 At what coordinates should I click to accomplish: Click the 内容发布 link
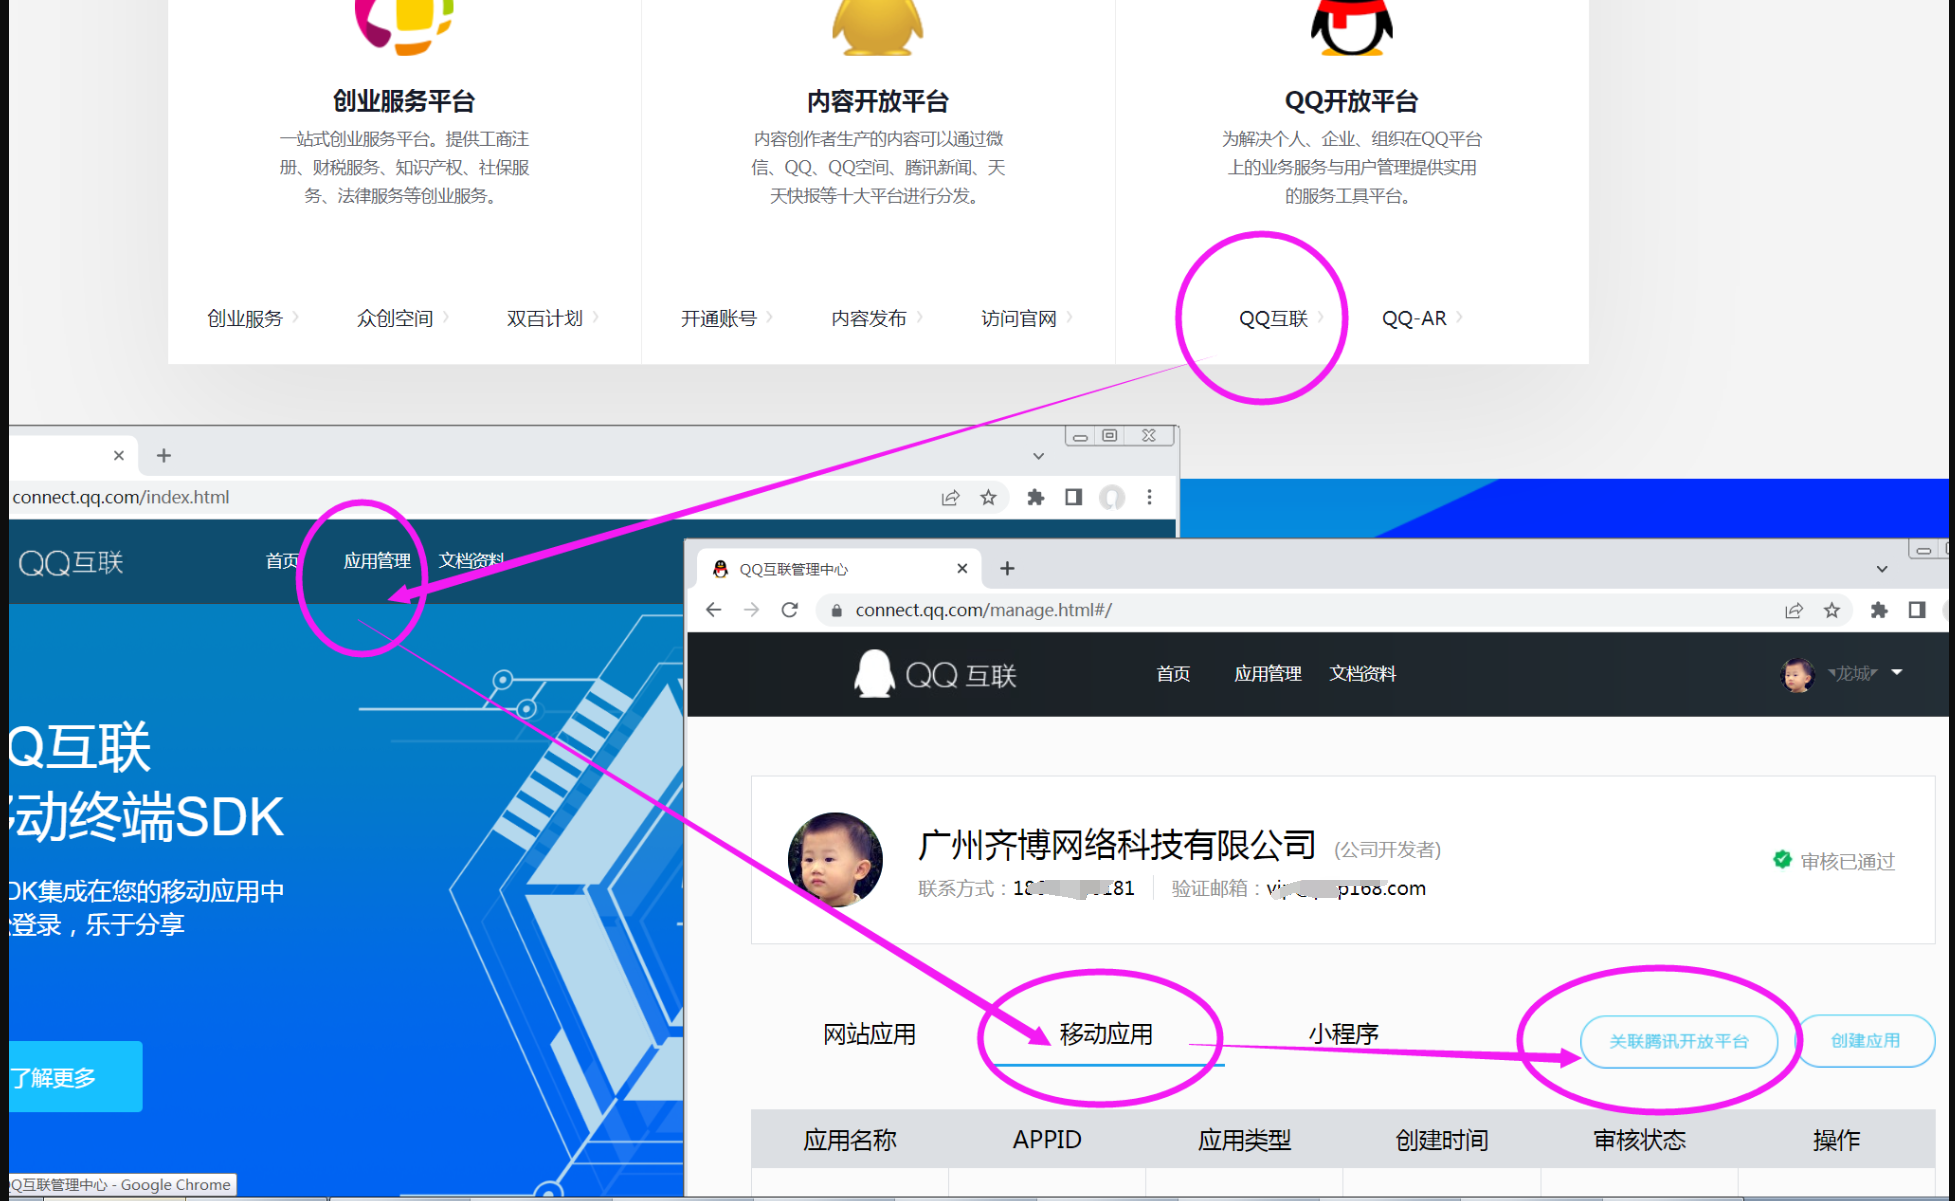pos(869,318)
